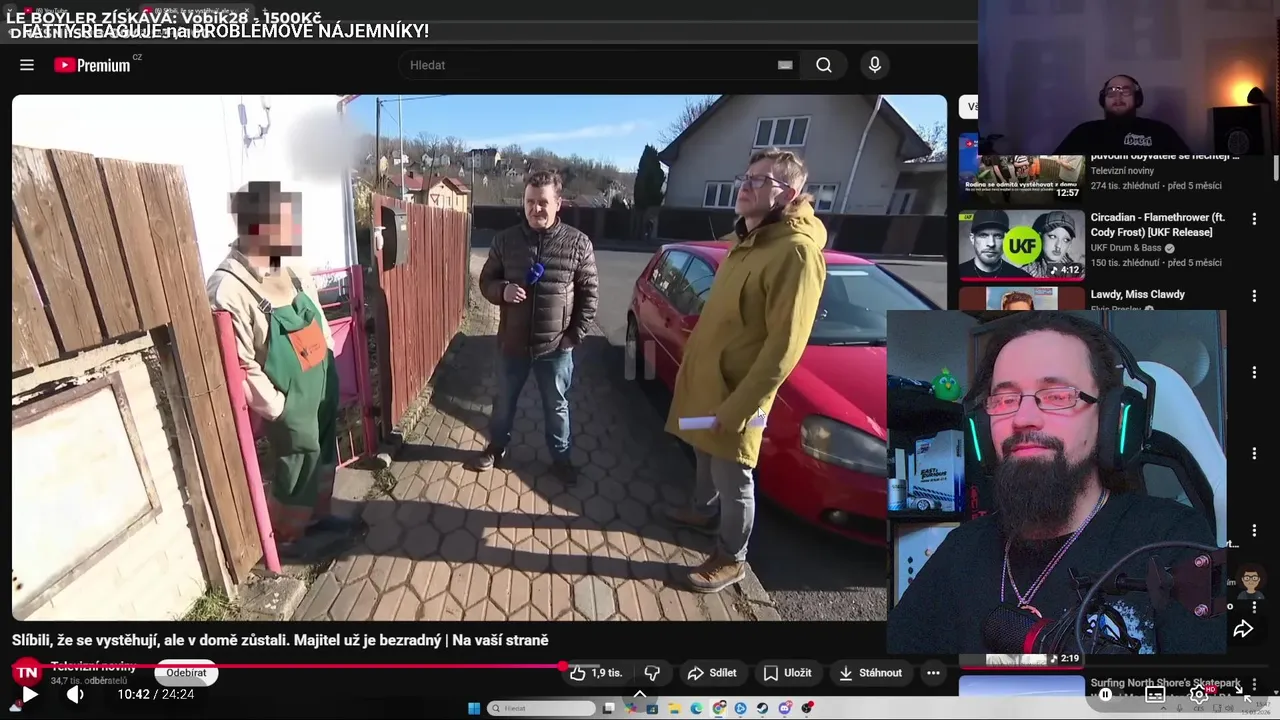1280x720 pixels.
Task: Click the share arrow icon beside the webcam overlay
Action: (1243, 629)
